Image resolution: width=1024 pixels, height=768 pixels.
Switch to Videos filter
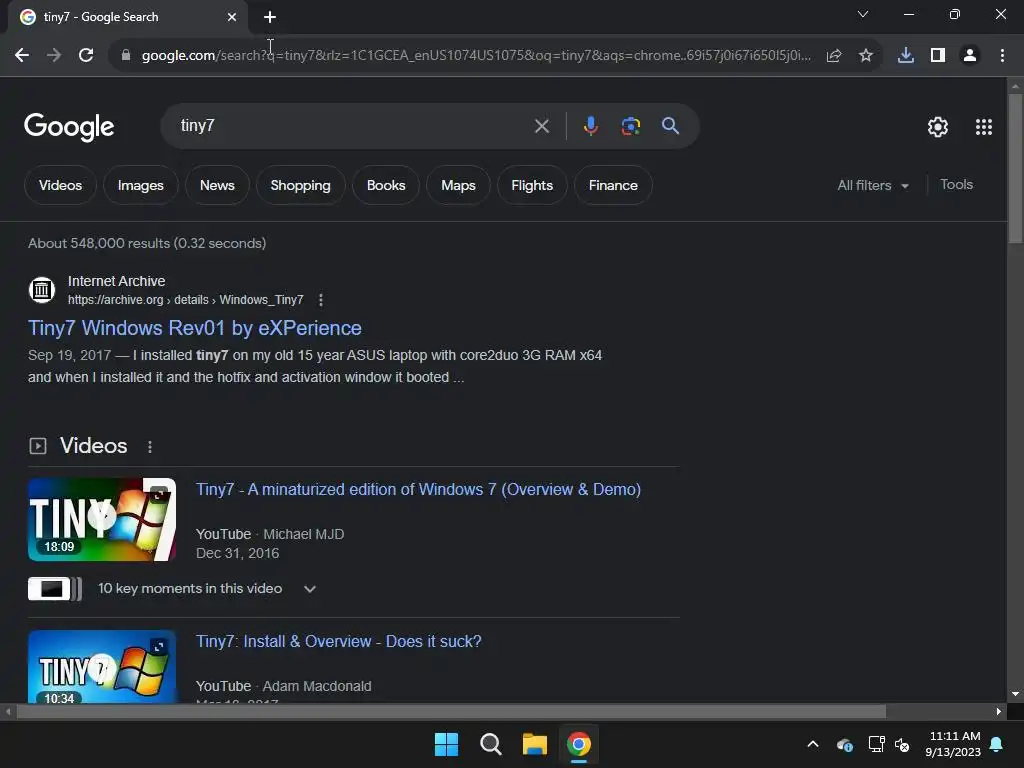(x=60, y=185)
